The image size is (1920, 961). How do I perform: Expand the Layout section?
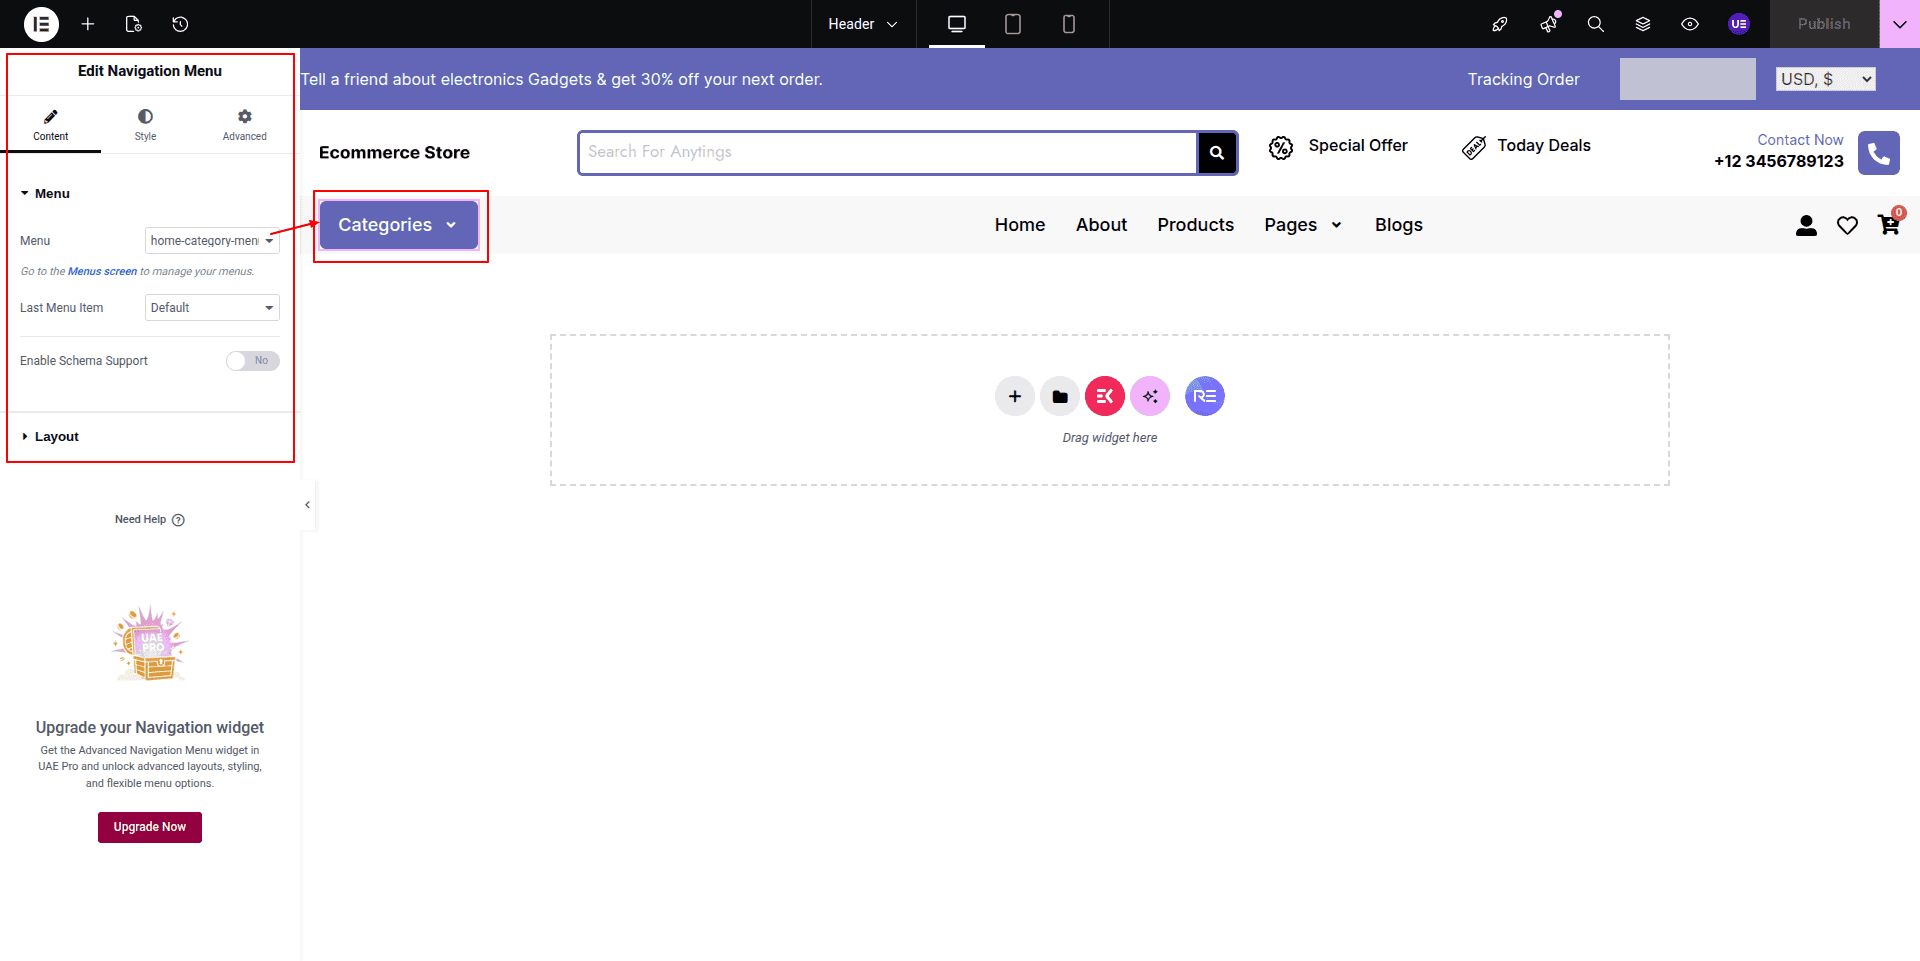point(57,437)
